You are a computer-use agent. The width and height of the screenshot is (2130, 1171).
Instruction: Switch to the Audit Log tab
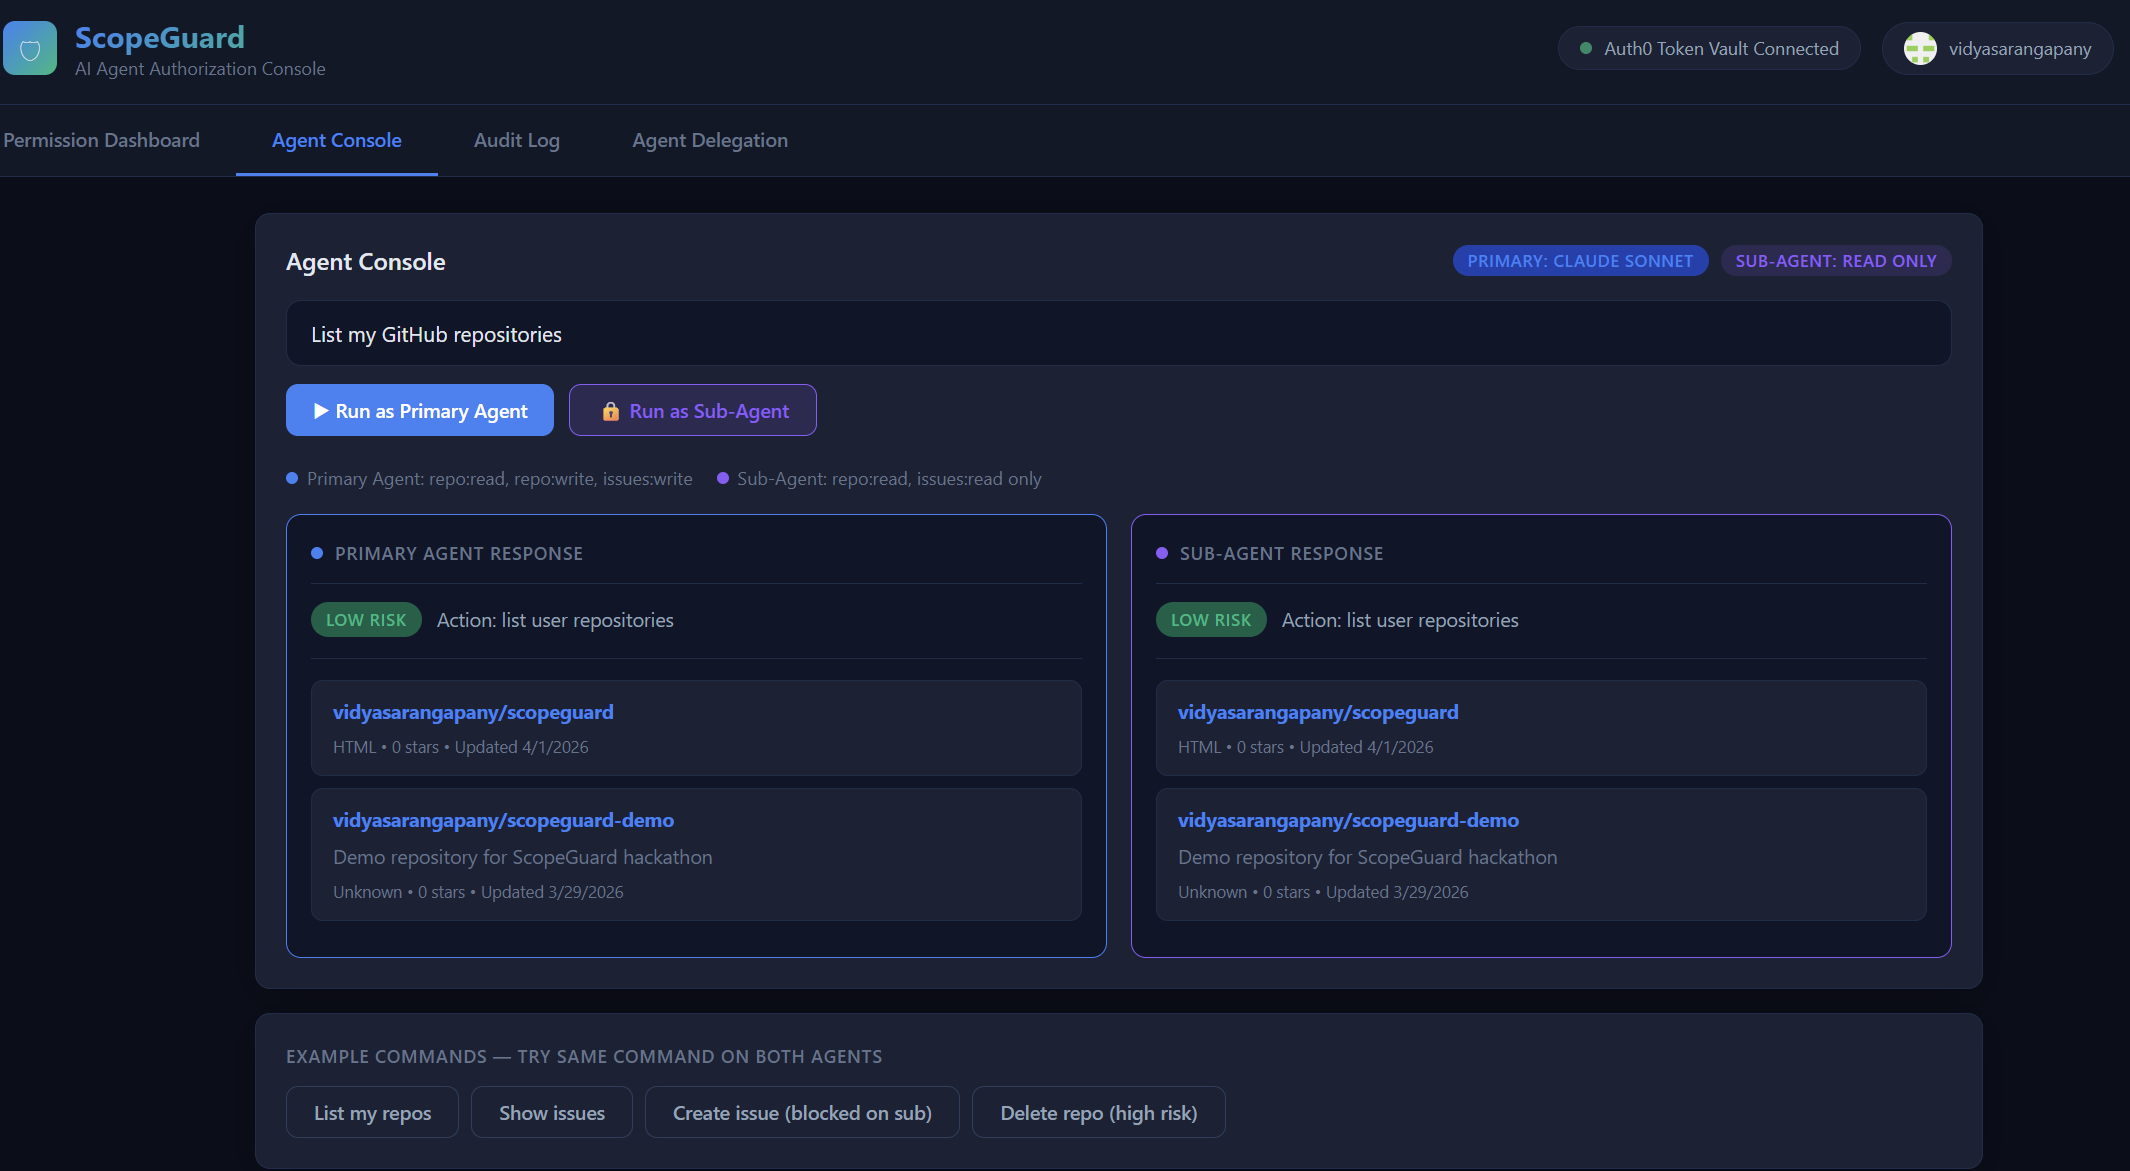tap(516, 141)
